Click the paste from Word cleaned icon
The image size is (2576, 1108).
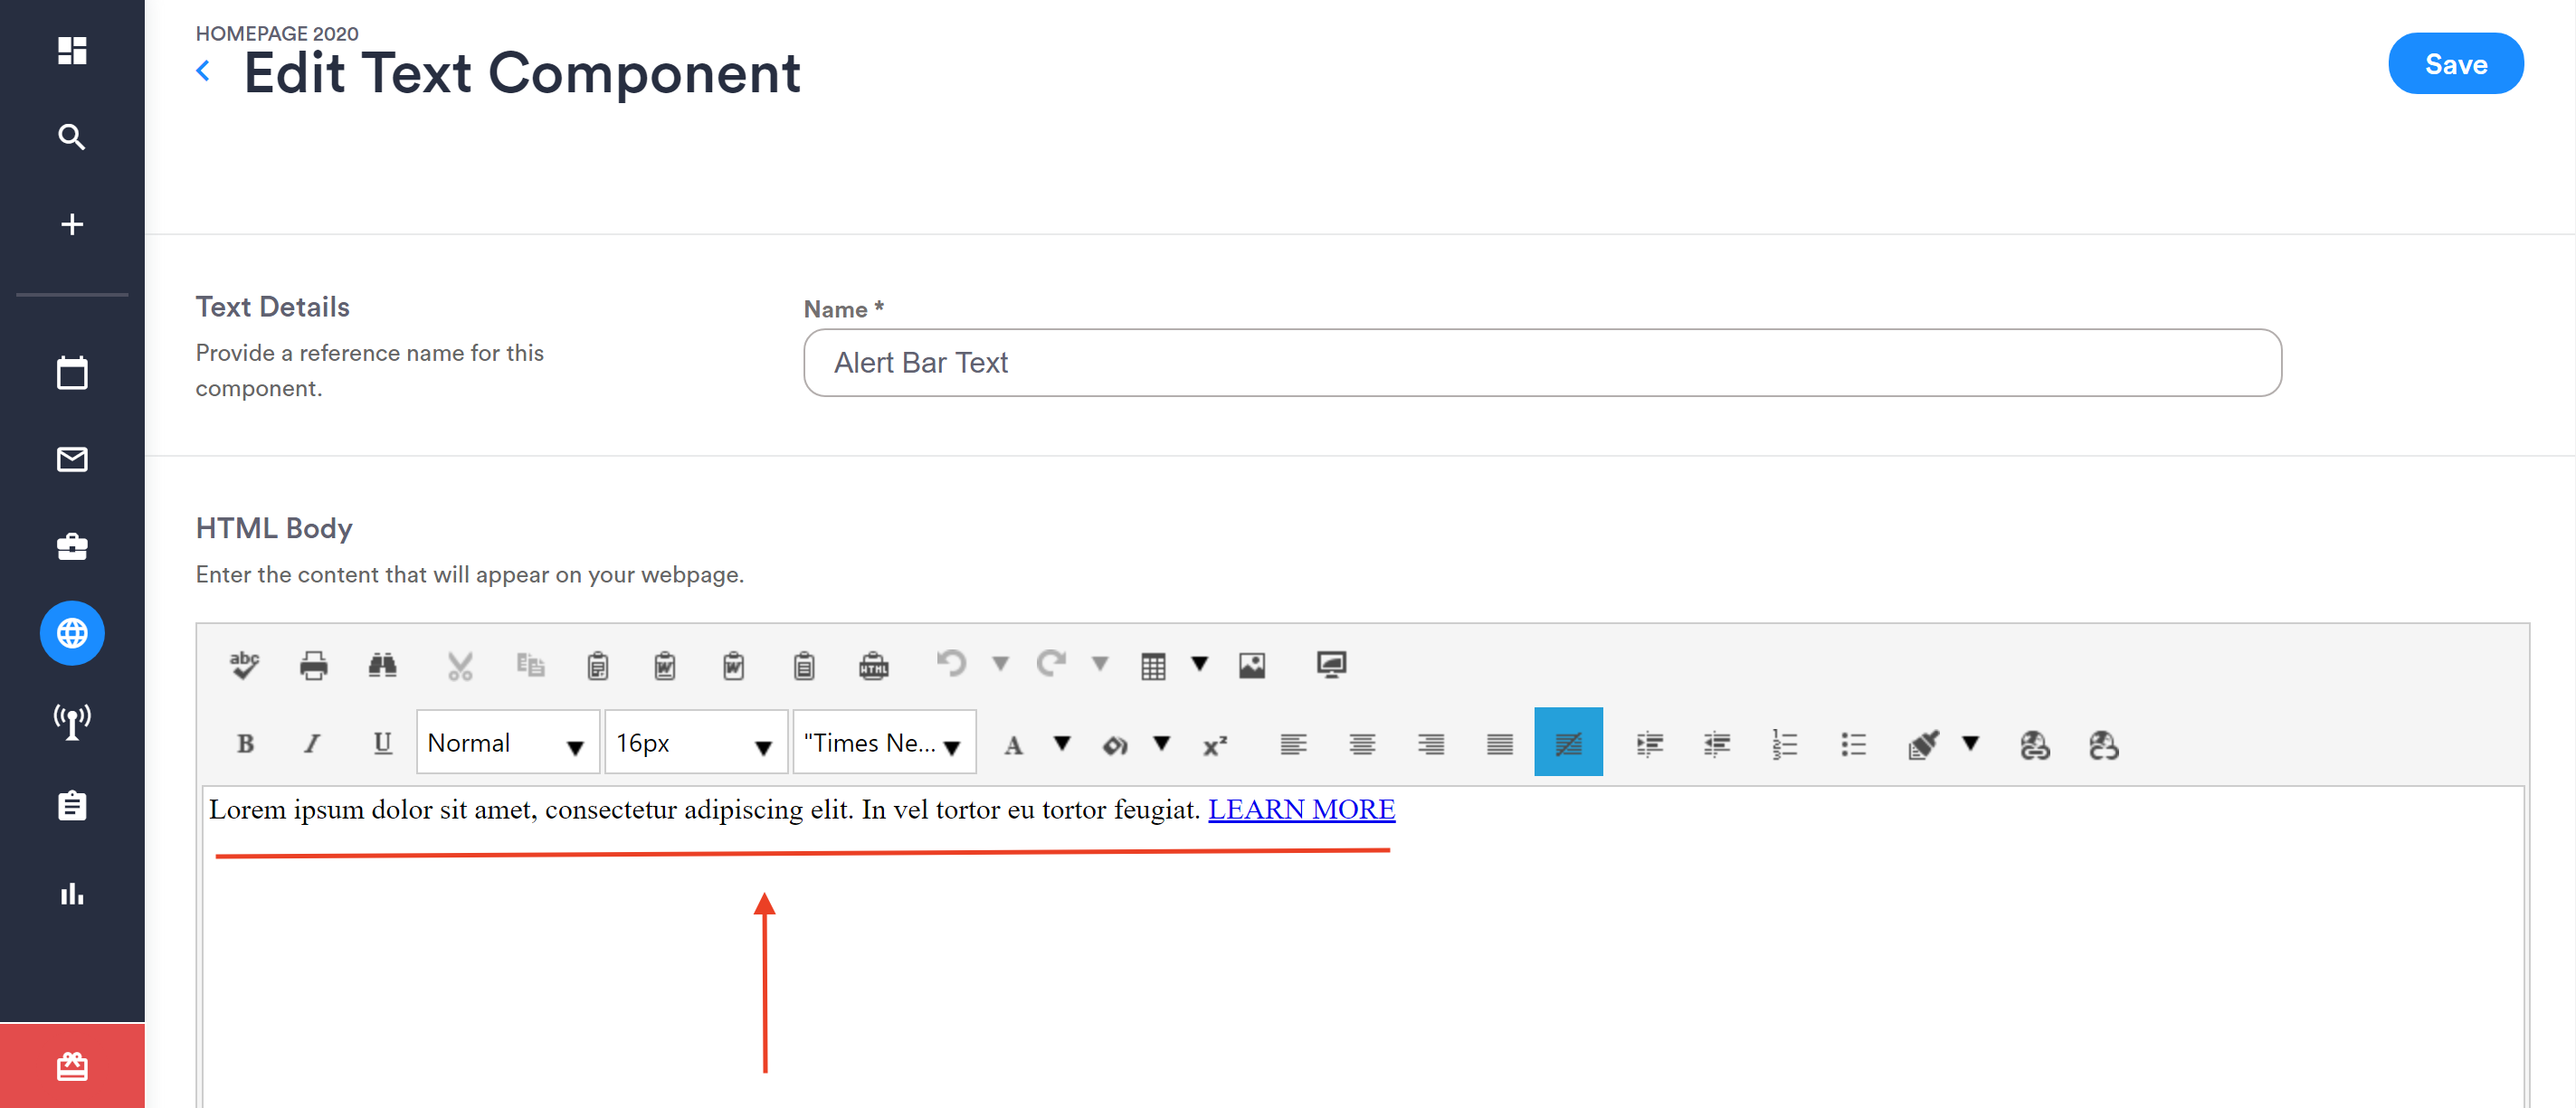734,665
